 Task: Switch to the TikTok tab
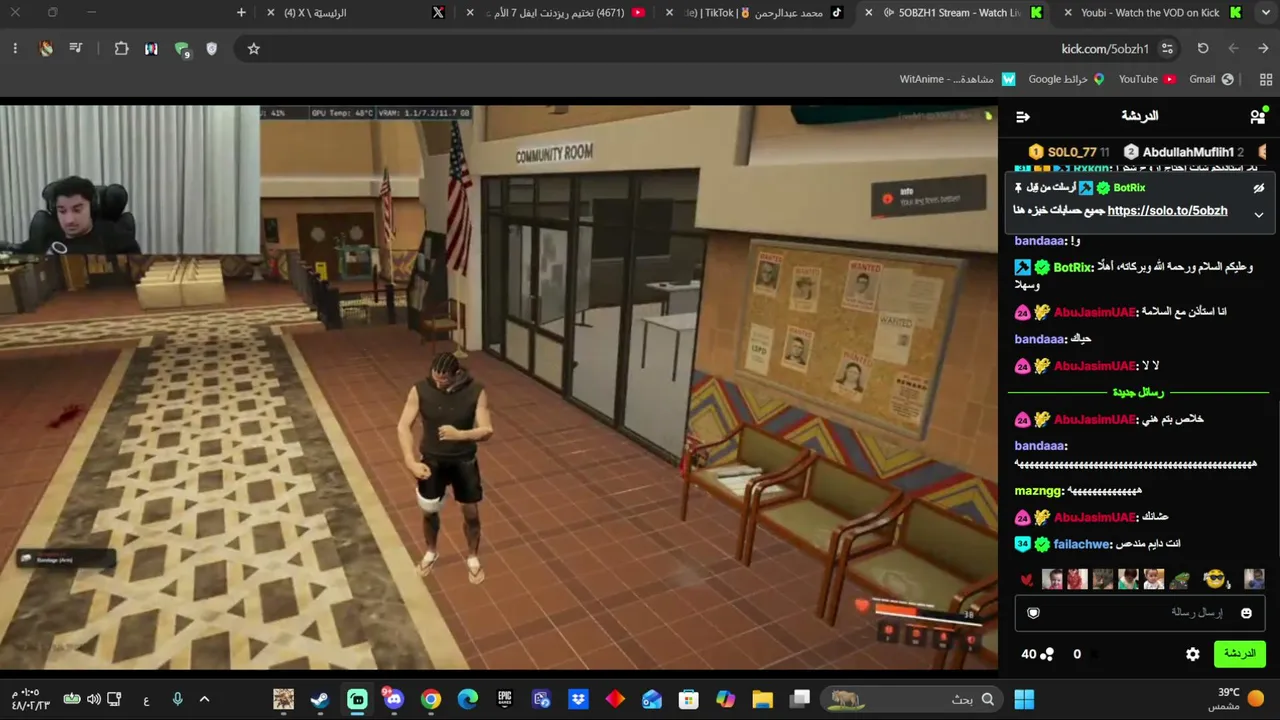tap(755, 13)
